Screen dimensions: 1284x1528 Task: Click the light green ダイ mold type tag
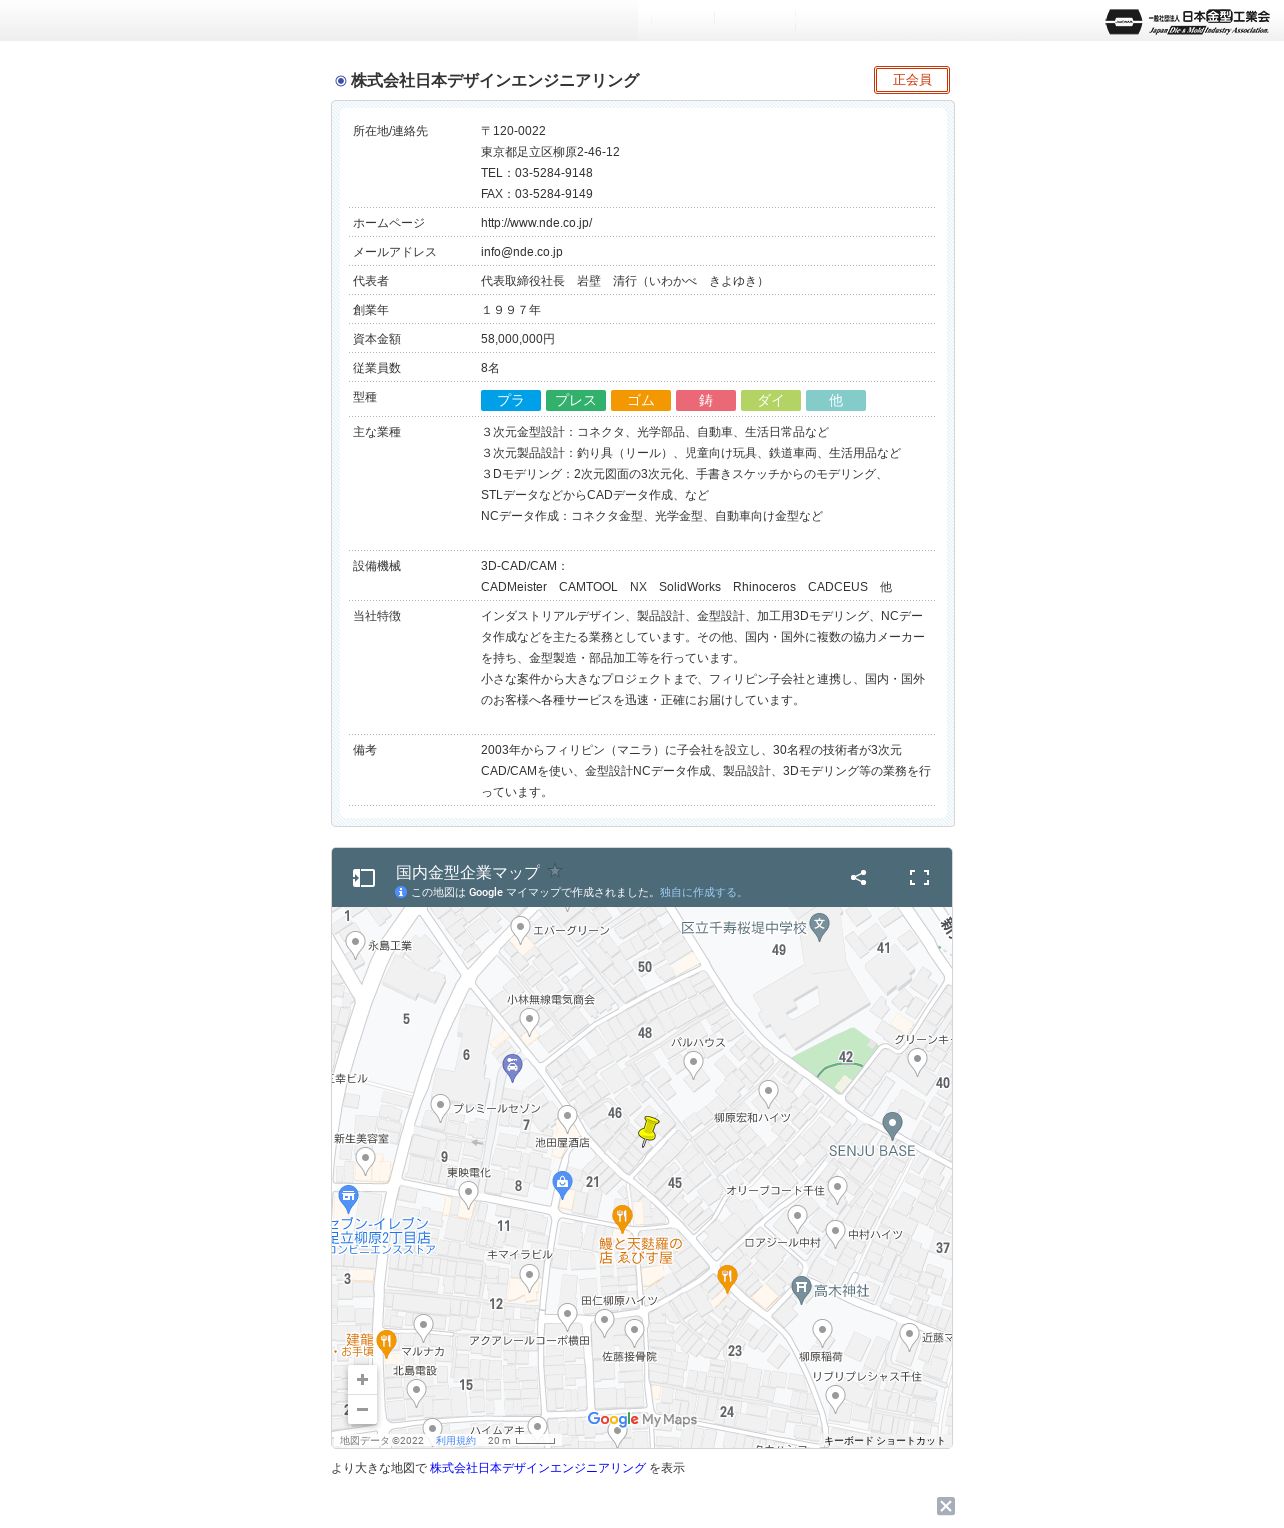coord(771,400)
